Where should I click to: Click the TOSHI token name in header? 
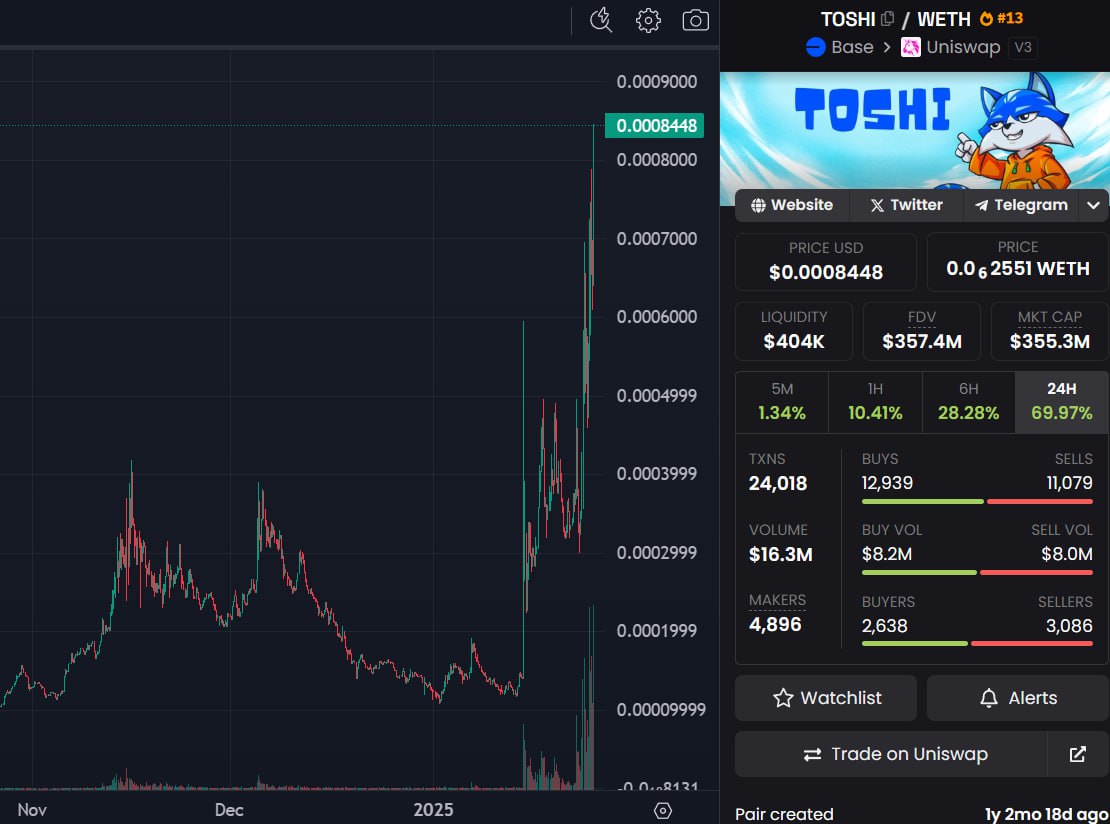pyautogui.click(x=848, y=19)
